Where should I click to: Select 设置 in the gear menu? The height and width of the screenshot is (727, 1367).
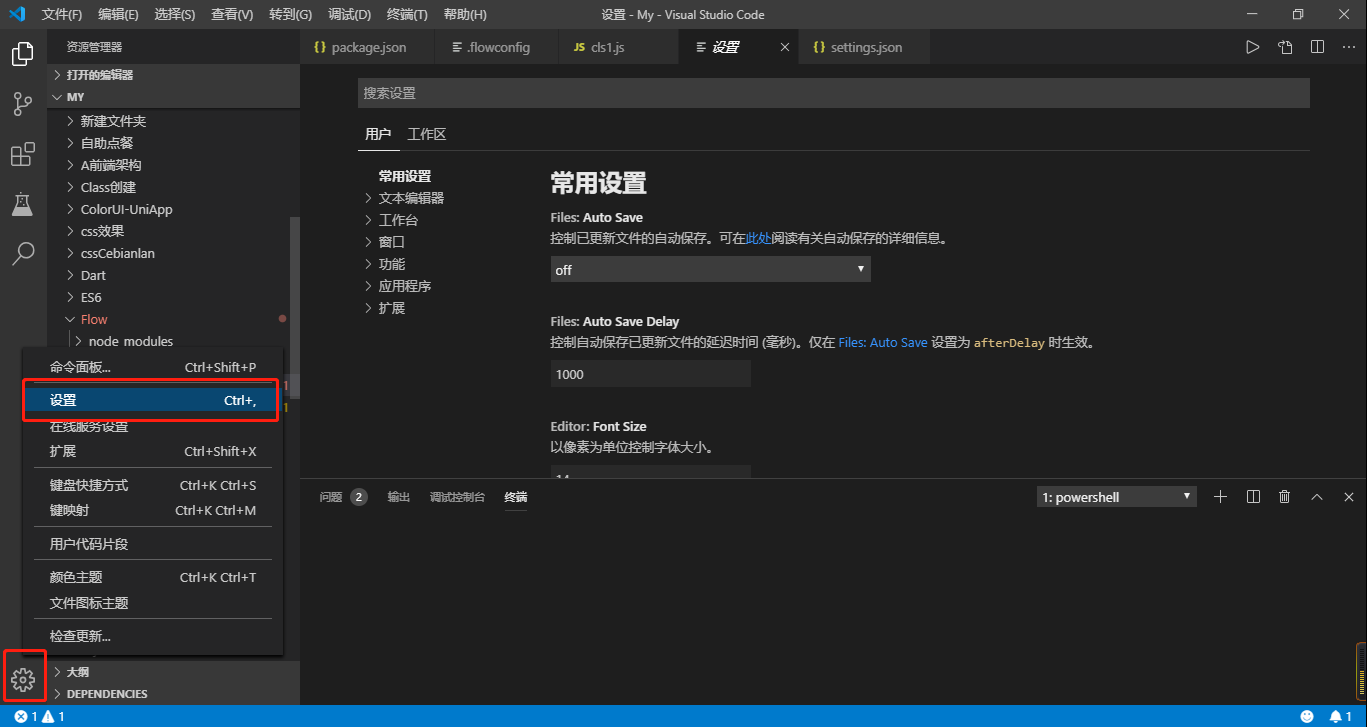pos(153,400)
